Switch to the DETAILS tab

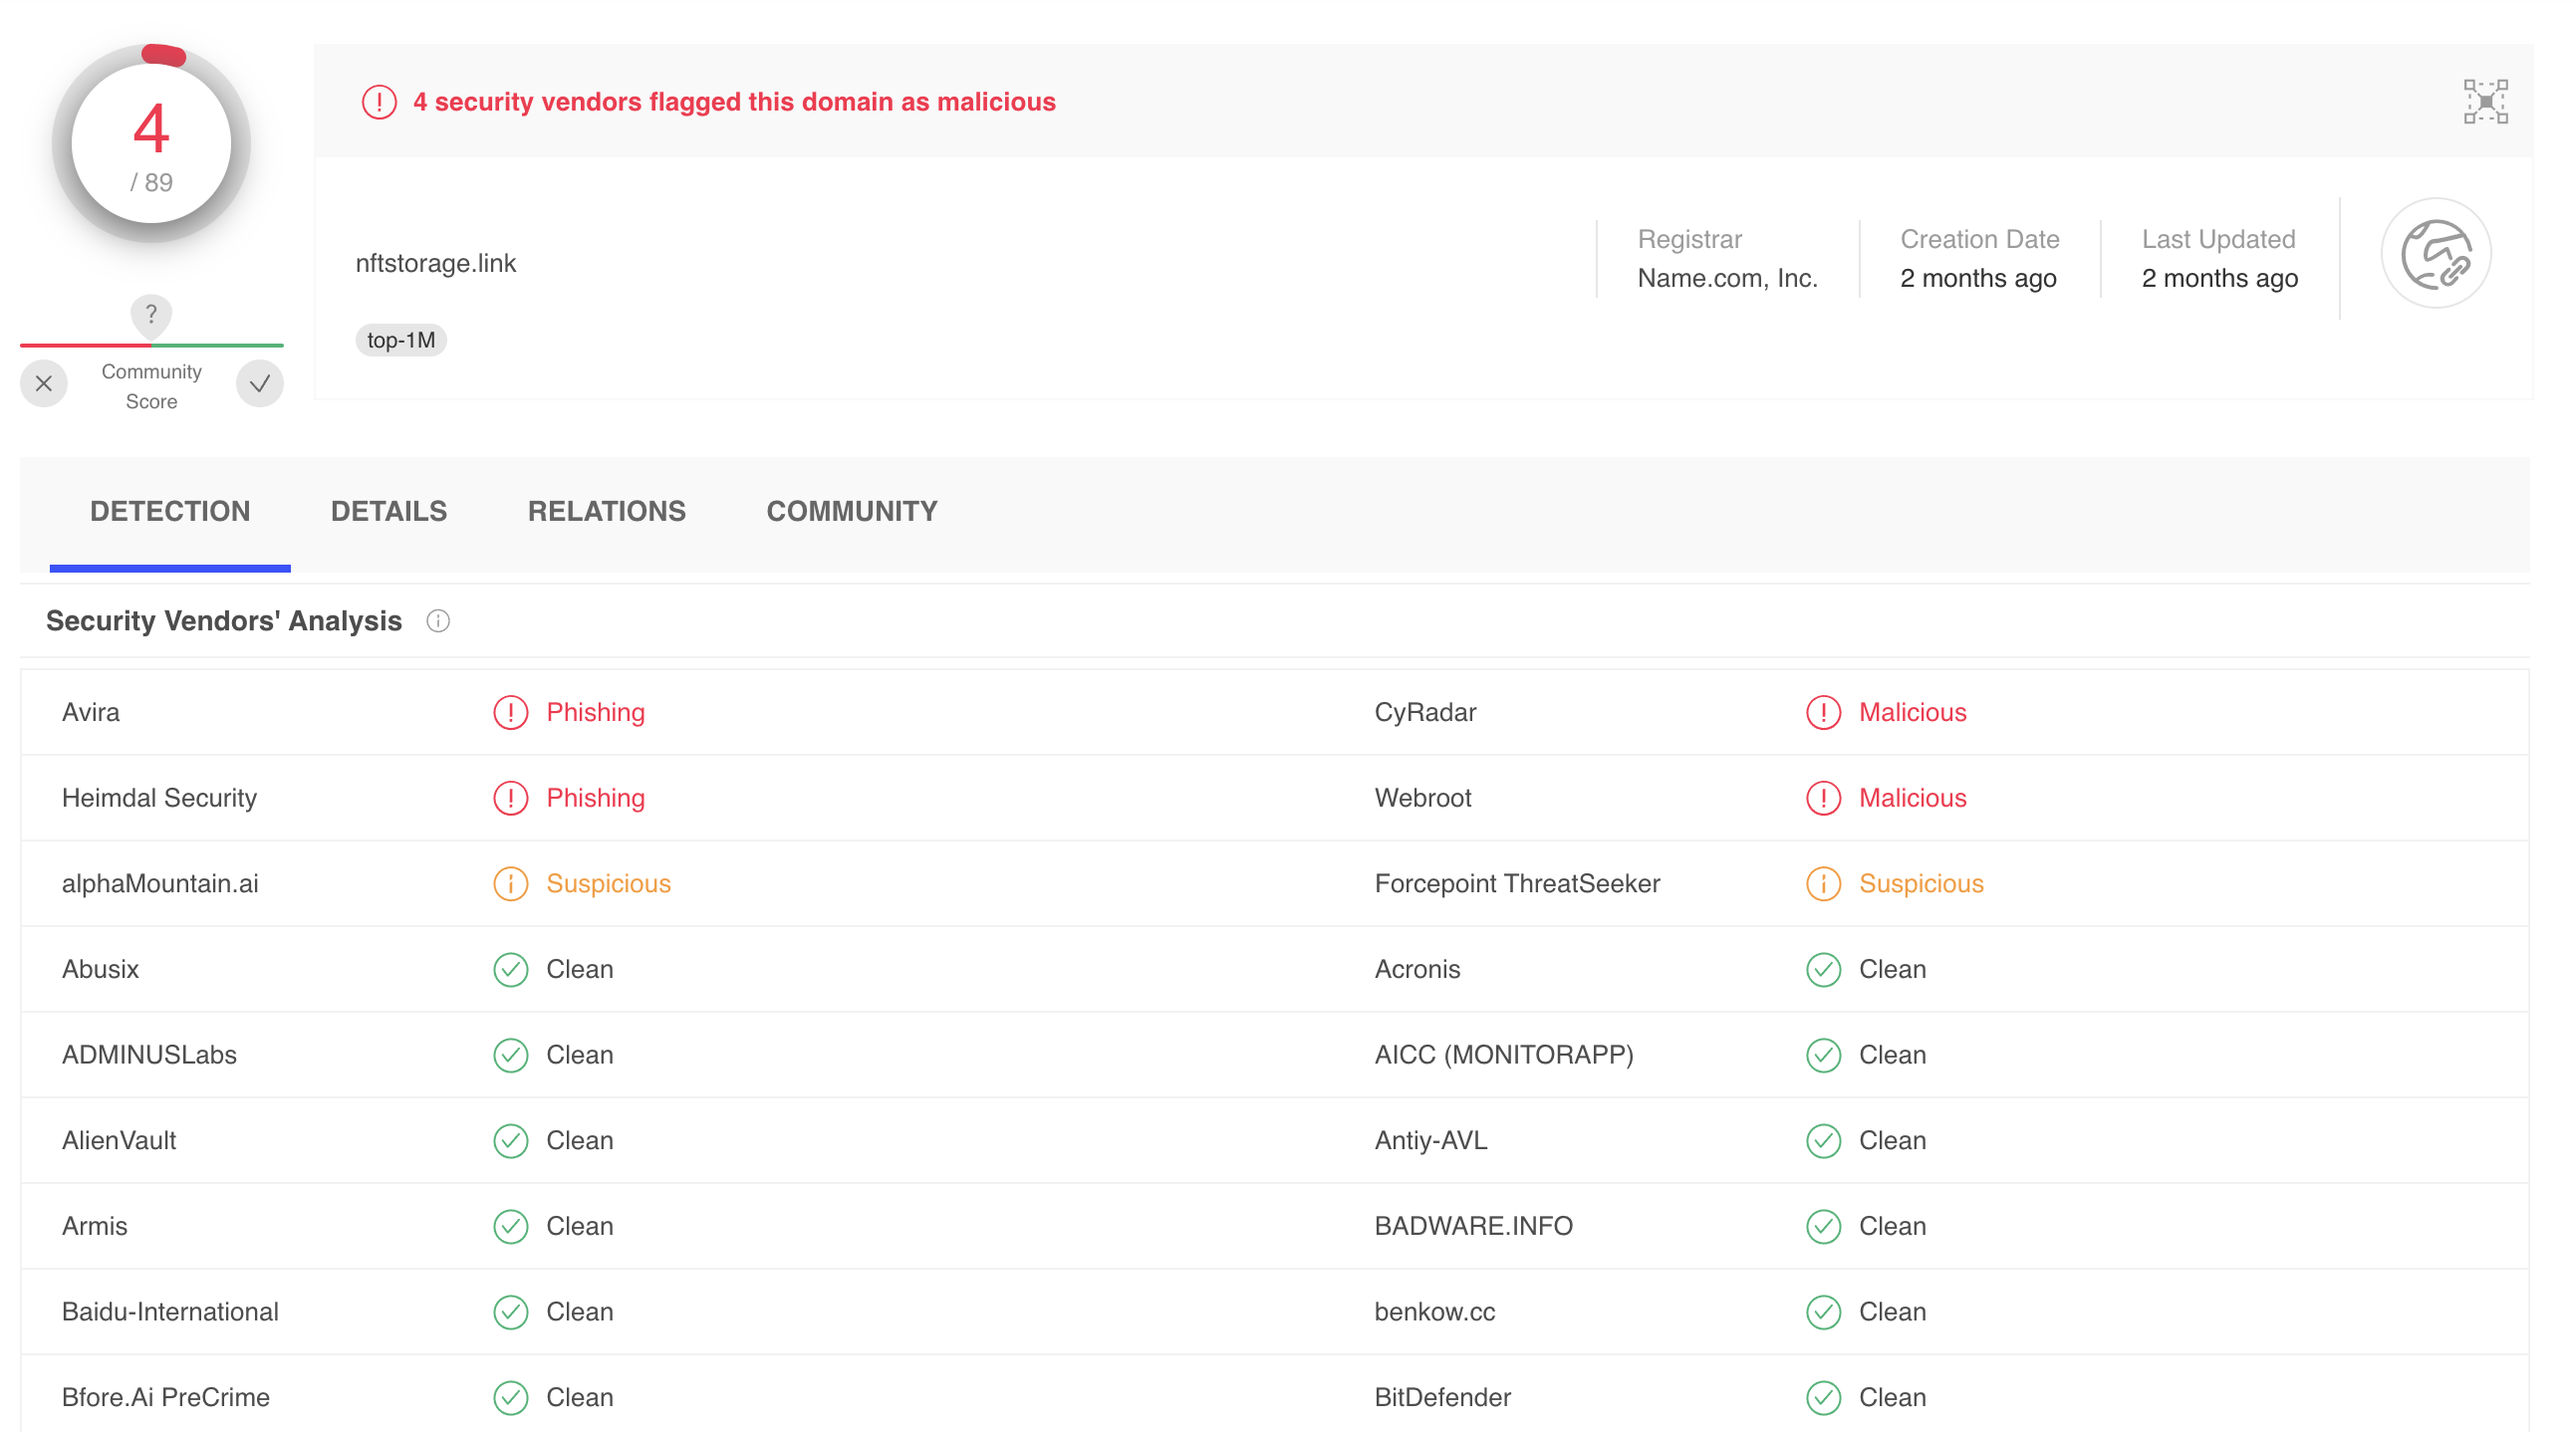(x=389, y=511)
